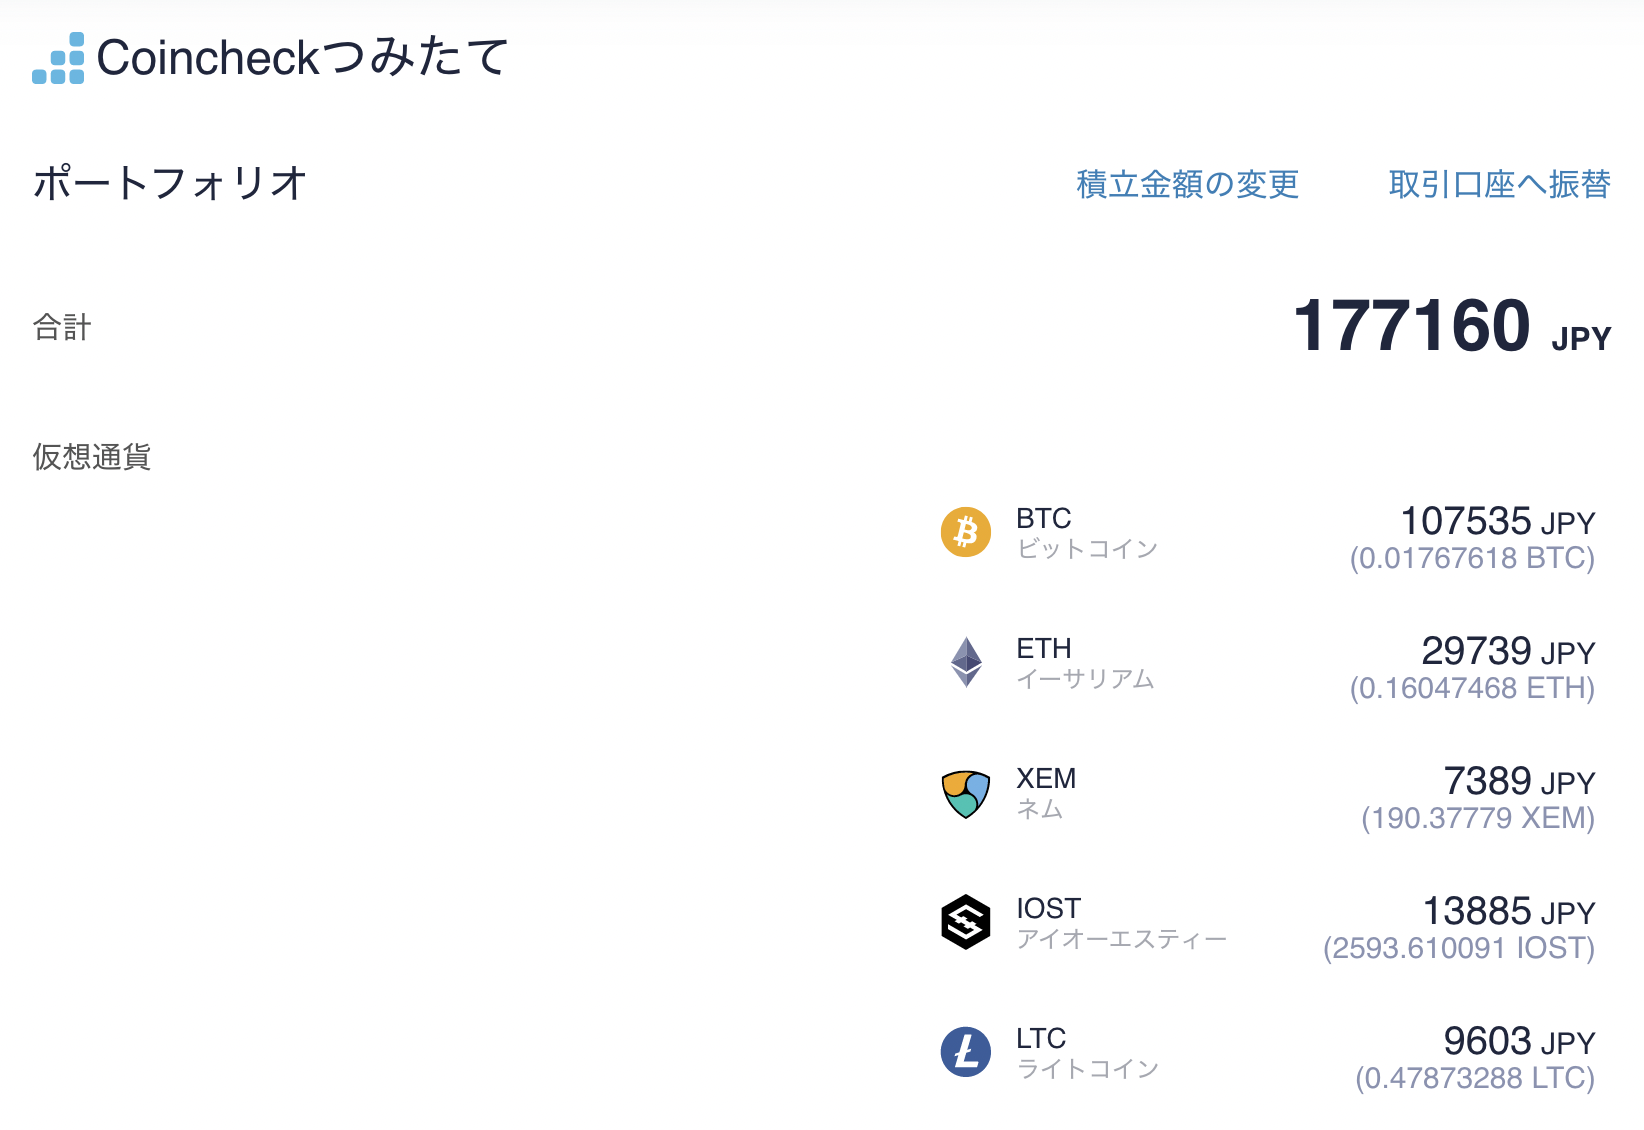
Task: Click the IOST hexagon icon
Action: pyautogui.click(x=966, y=922)
